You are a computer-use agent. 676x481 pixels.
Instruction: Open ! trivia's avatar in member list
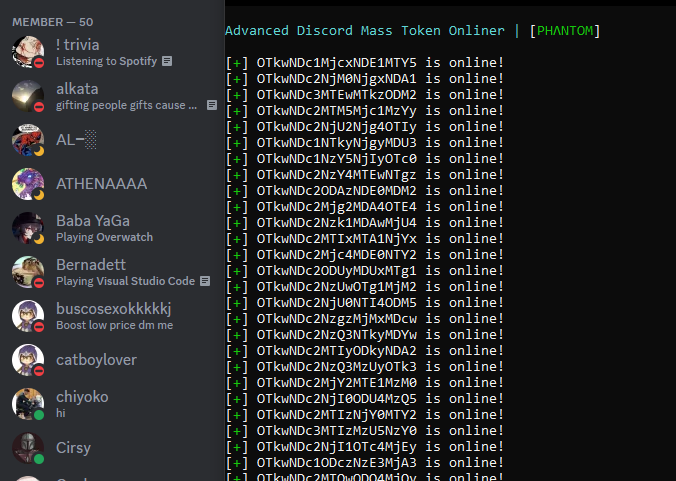[28, 52]
